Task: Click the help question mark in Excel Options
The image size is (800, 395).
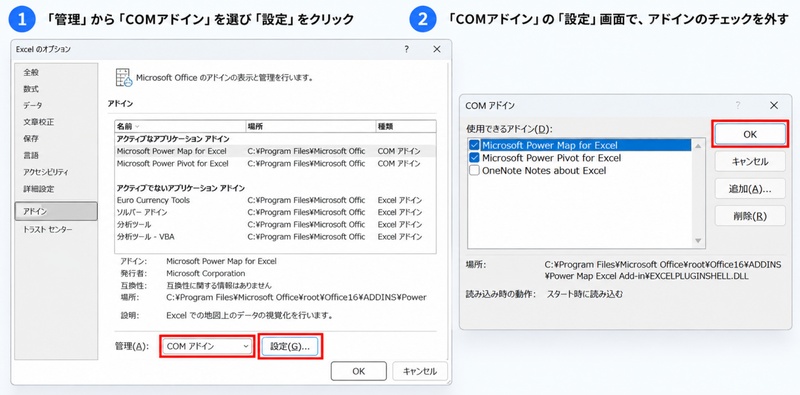Action: [407, 49]
